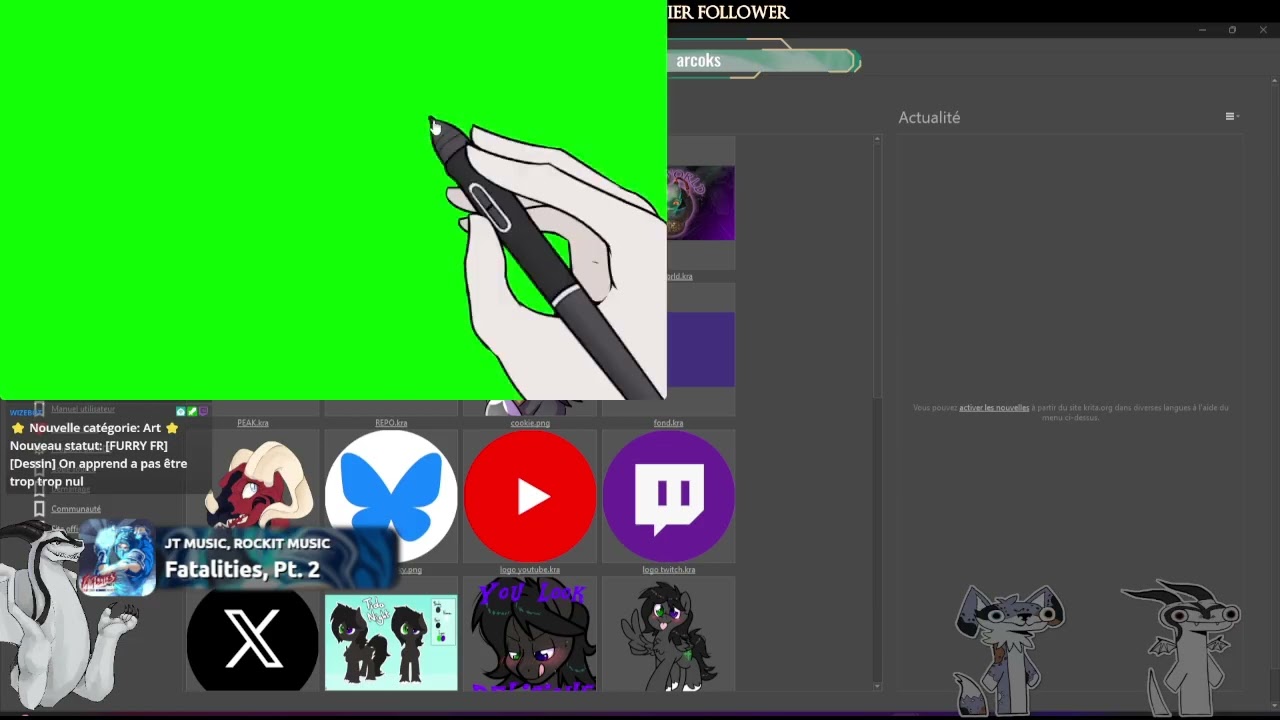Open the black X logo thumbnail
1280x720 pixels.
[x=252, y=639]
